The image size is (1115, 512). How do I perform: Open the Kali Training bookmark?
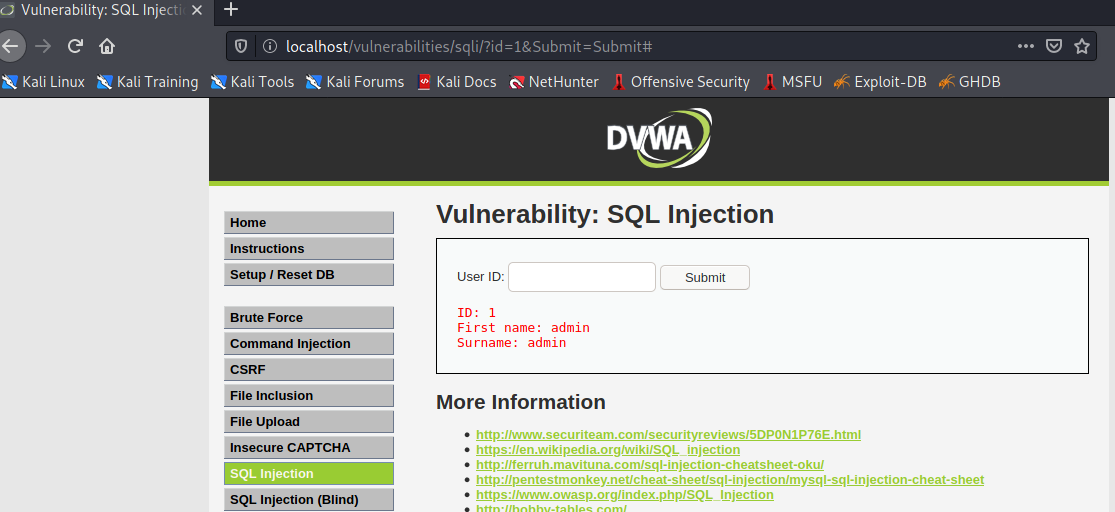pos(147,82)
